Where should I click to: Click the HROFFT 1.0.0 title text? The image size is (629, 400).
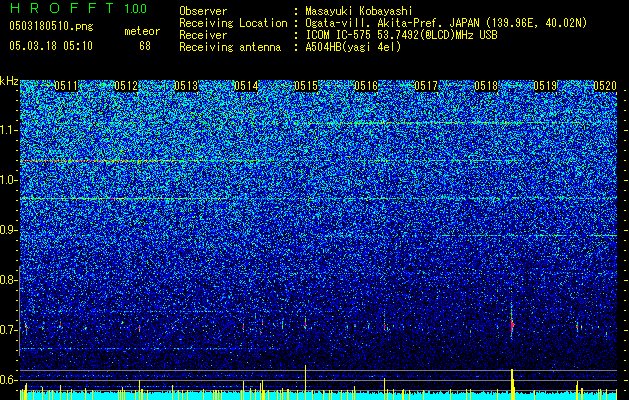pos(78,8)
